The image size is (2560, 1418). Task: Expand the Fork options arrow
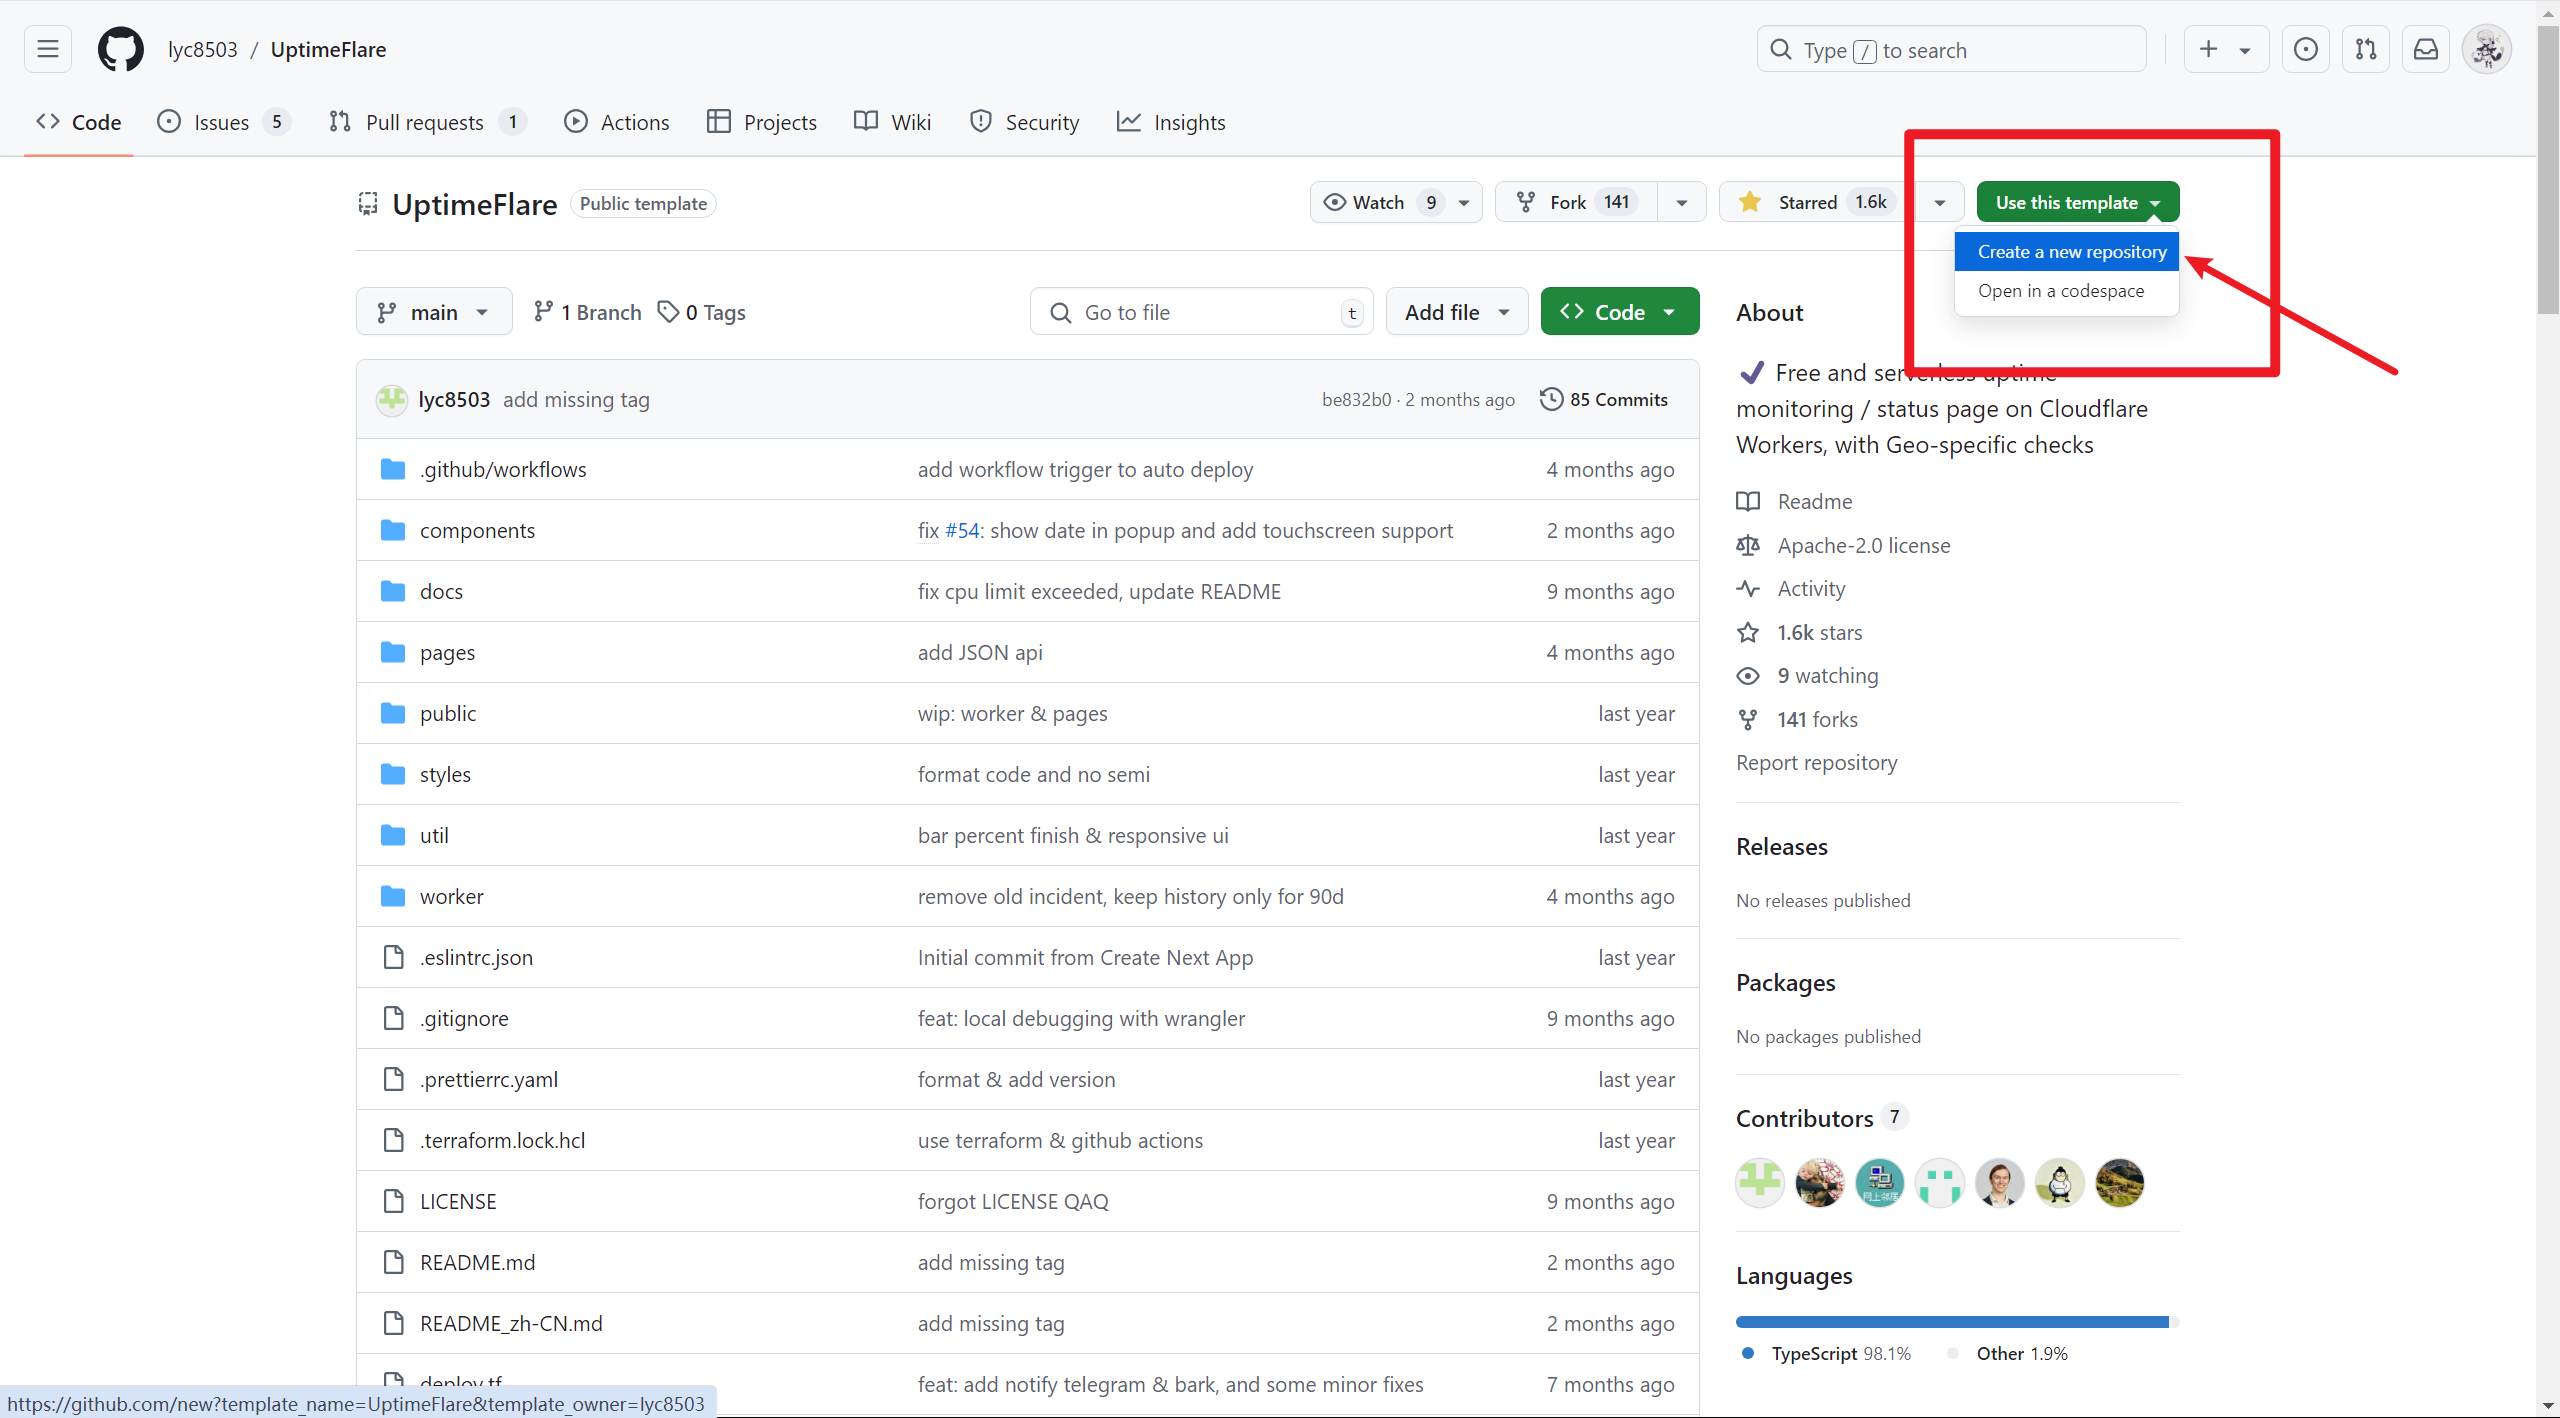[x=1682, y=202]
